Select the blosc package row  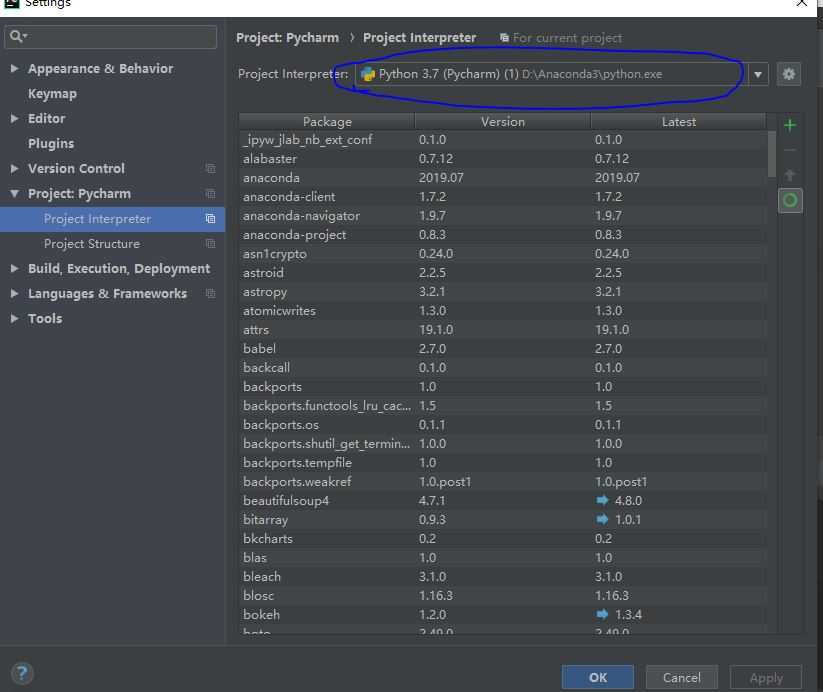tap(503, 595)
